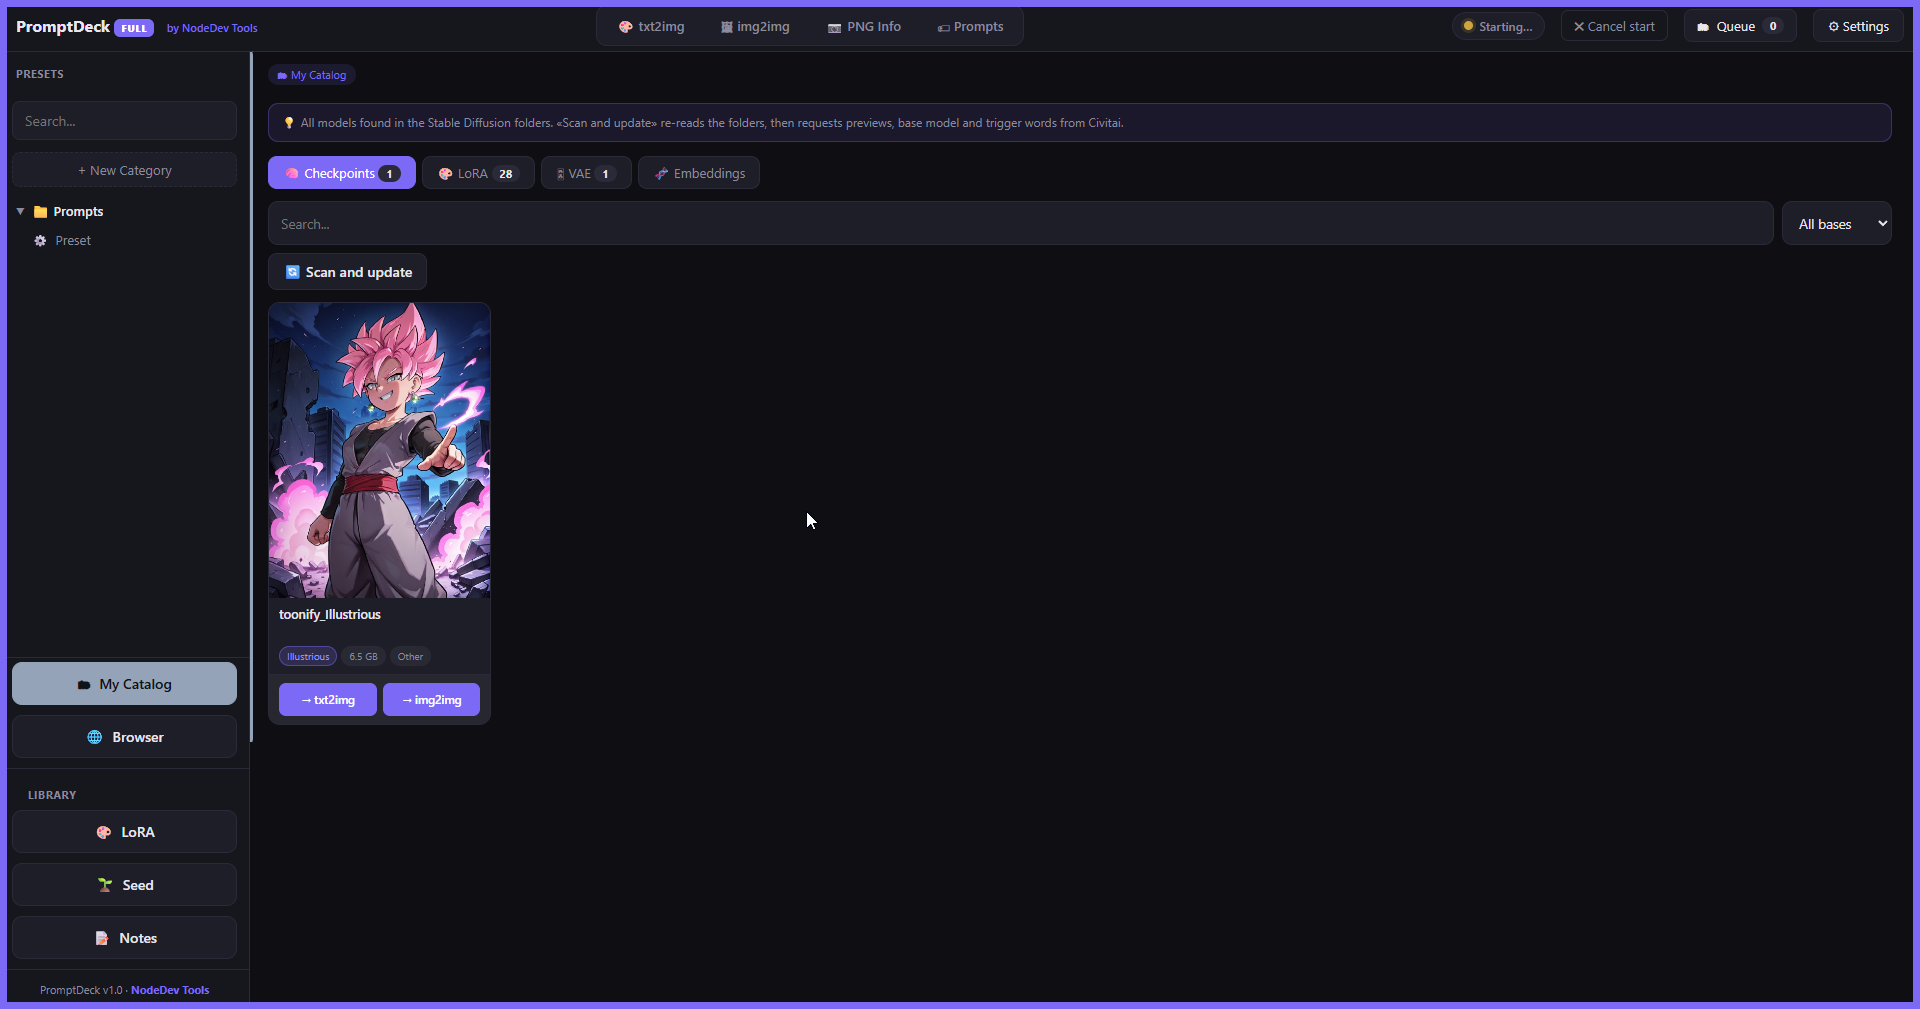Open the toonify_Illustrious preview thumbnail
The image size is (1920, 1009).
coord(379,450)
